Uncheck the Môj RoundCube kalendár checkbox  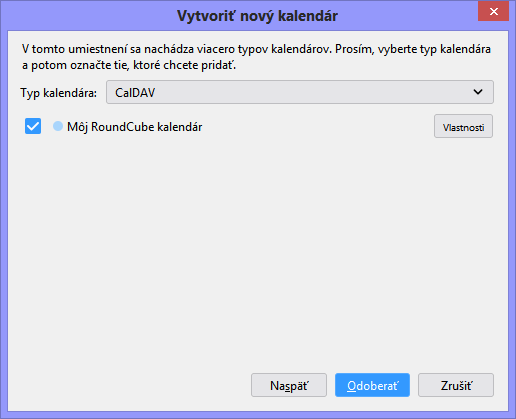[33, 126]
